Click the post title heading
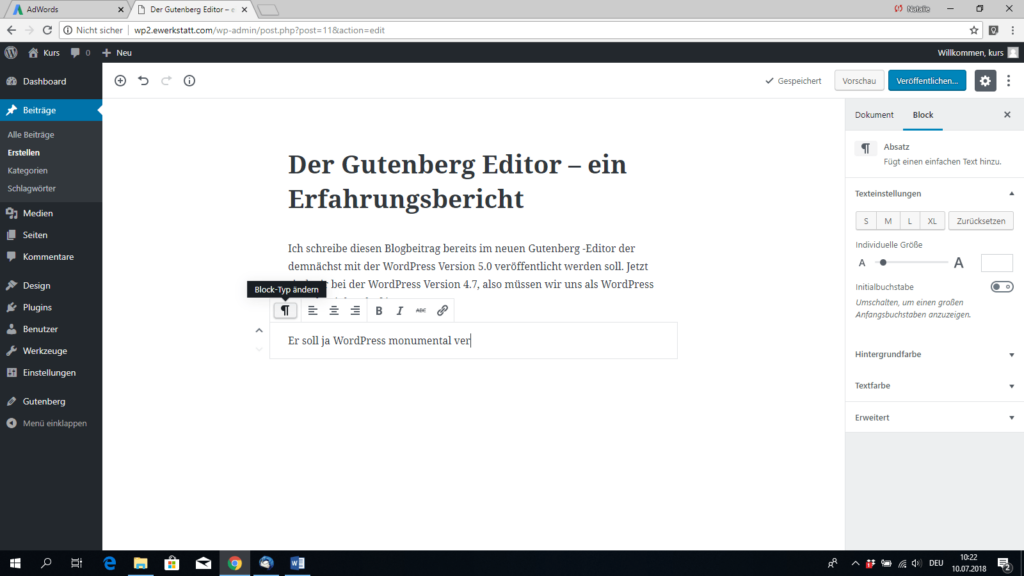The height and width of the screenshot is (576, 1024). tap(457, 182)
